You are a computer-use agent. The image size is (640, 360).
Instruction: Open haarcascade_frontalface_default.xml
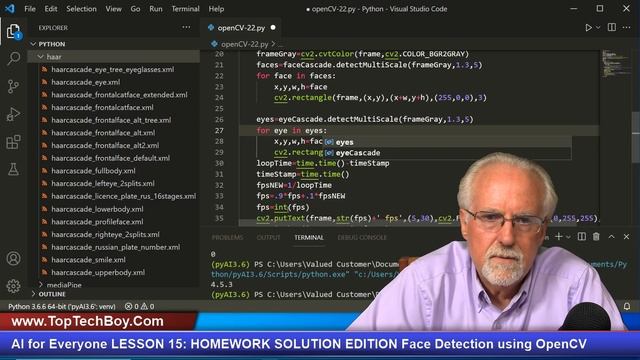point(111,158)
